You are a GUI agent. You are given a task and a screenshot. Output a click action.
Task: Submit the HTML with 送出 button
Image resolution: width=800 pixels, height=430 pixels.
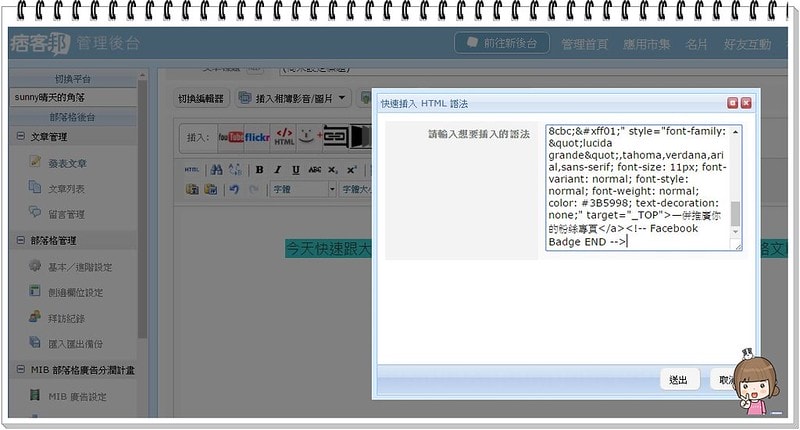coord(678,380)
